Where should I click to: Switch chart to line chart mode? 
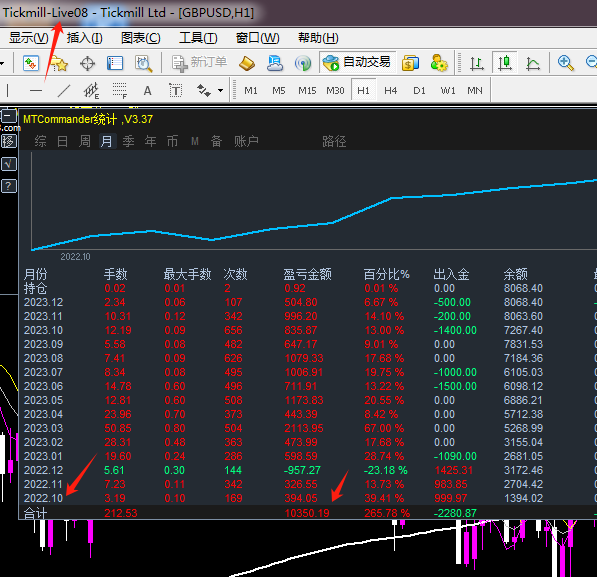[533, 63]
